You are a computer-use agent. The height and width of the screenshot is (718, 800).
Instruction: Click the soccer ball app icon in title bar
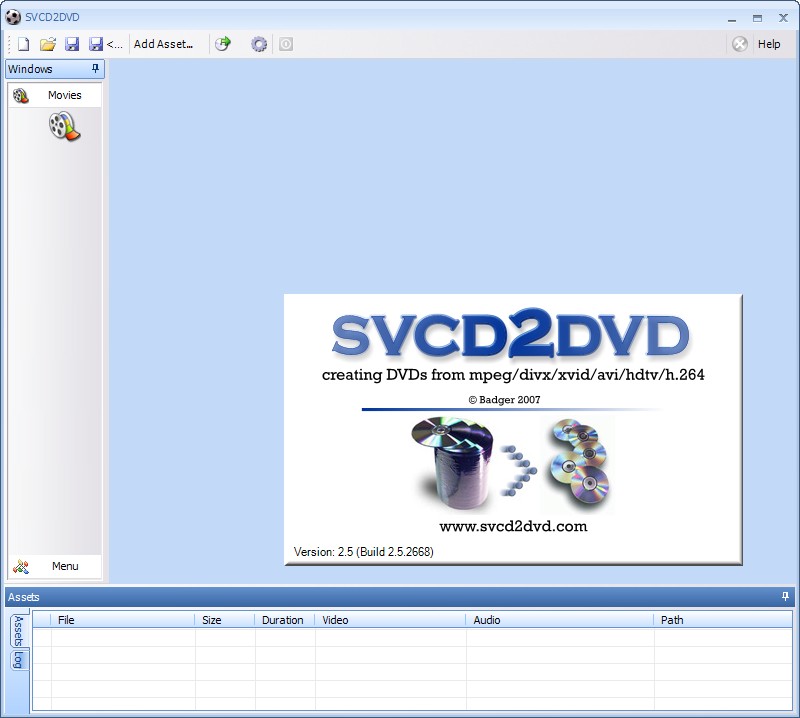click(13, 17)
